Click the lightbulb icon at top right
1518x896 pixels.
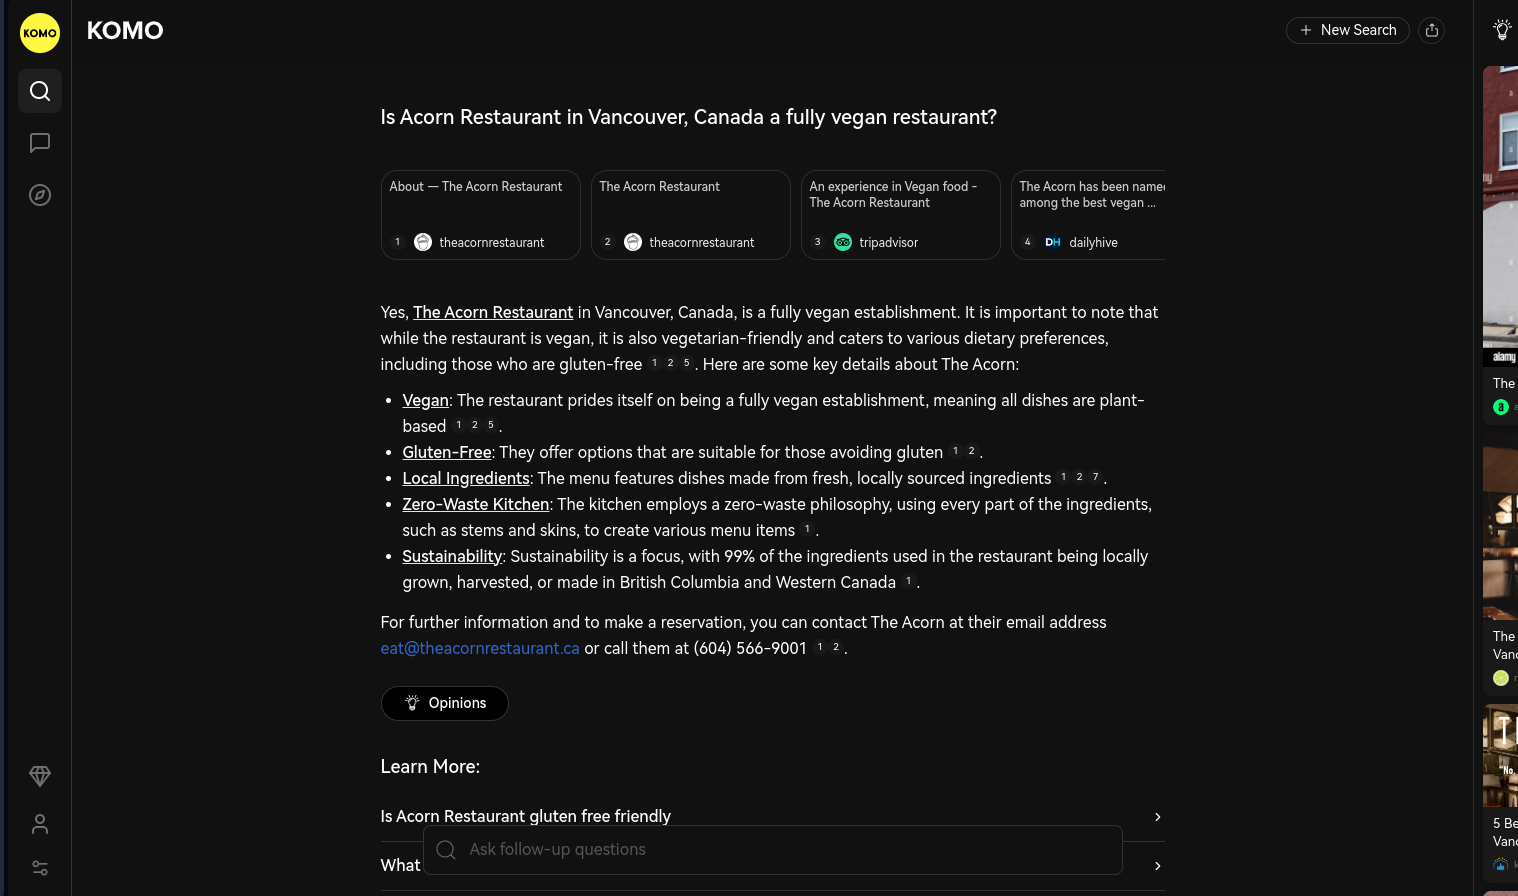pos(1502,30)
